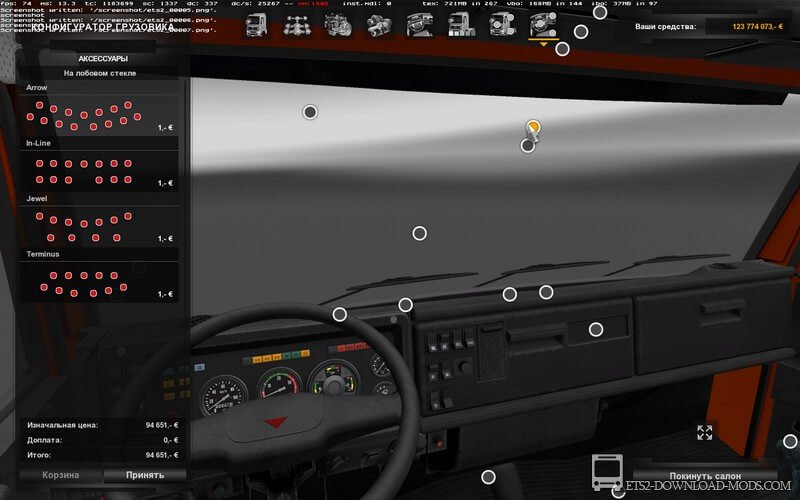Click the Arrow item price 1,- €

[x=165, y=128]
